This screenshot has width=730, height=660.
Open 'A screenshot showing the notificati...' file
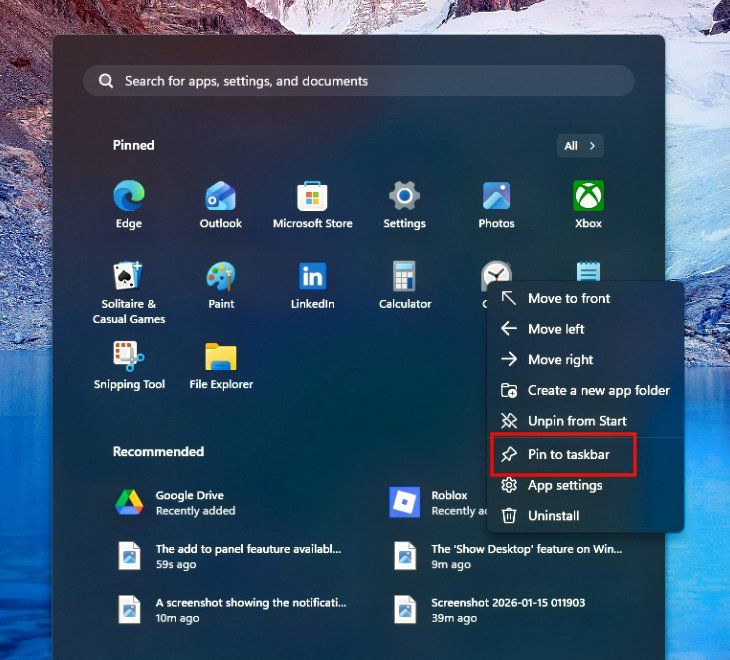point(232,610)
